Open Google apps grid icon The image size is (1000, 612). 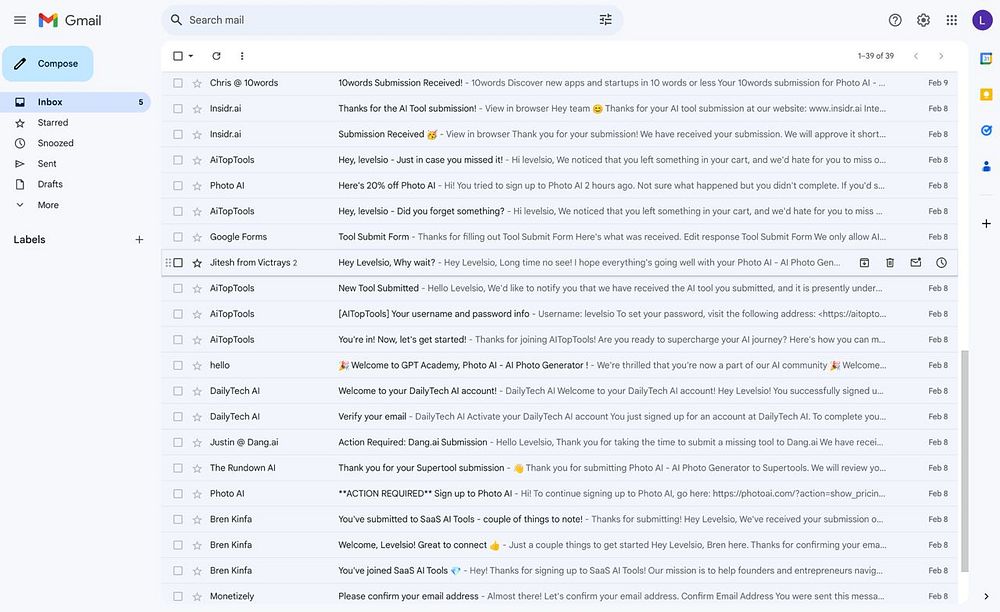[952, 20]
